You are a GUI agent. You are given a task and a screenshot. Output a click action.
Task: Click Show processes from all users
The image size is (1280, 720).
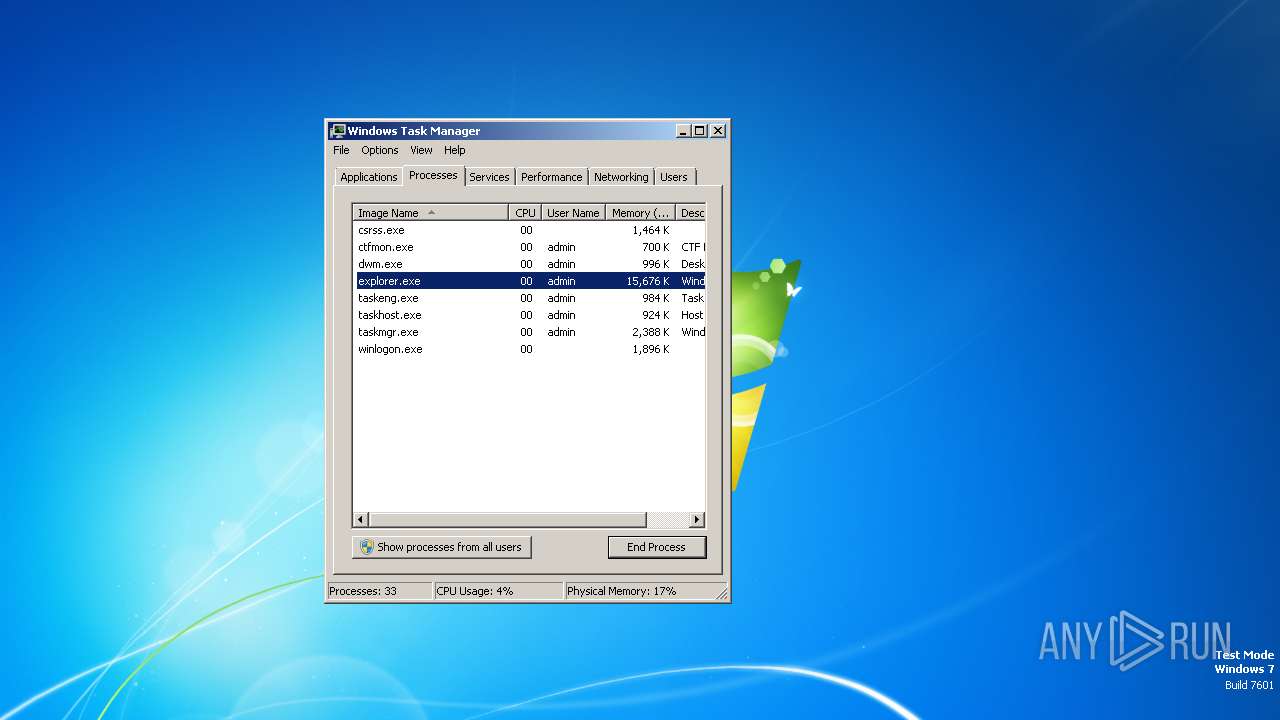[442, 547]
